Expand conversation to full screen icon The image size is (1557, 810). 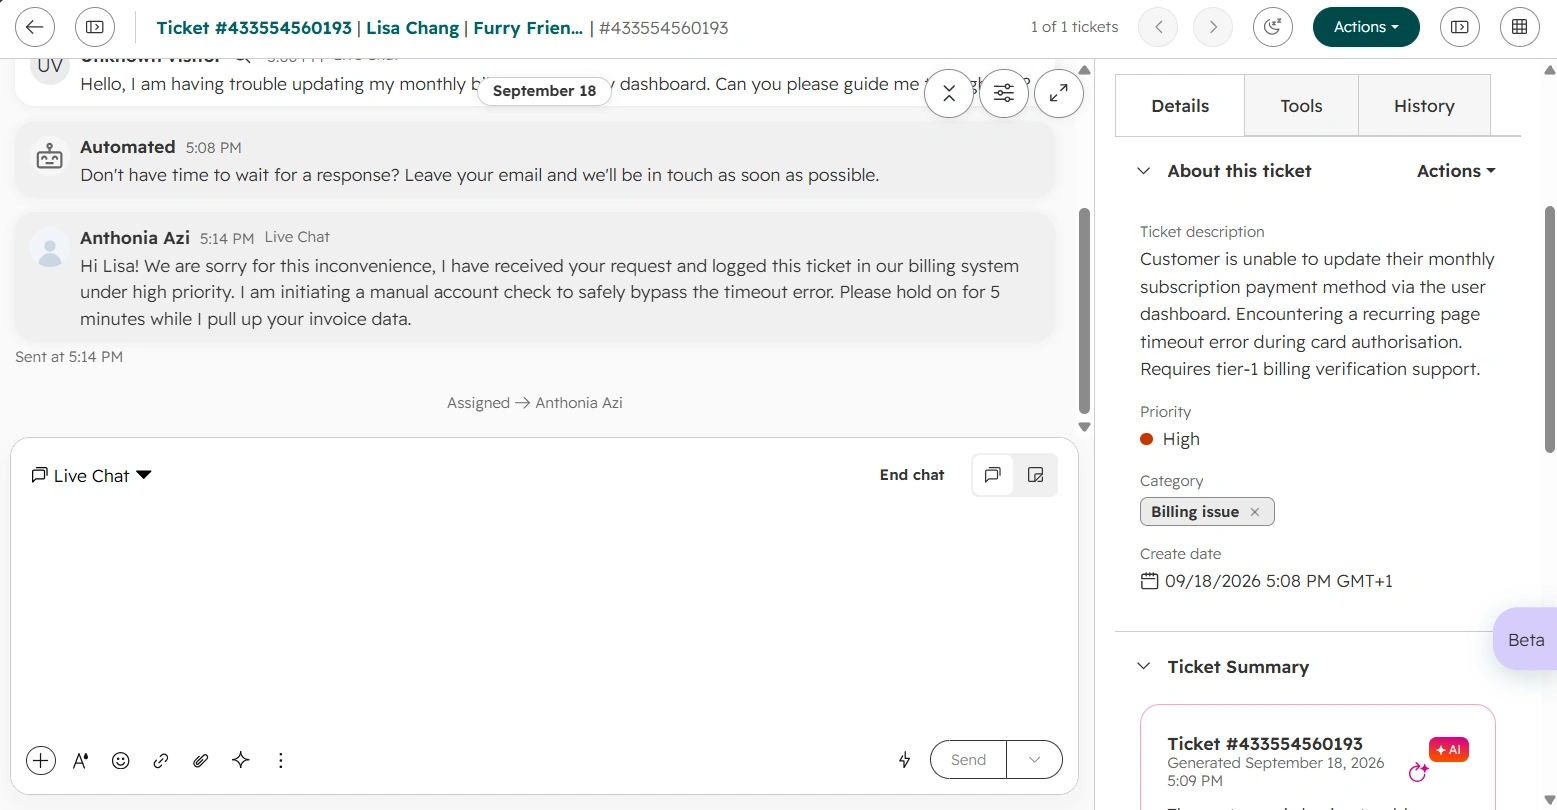(x=1059, y=94)
